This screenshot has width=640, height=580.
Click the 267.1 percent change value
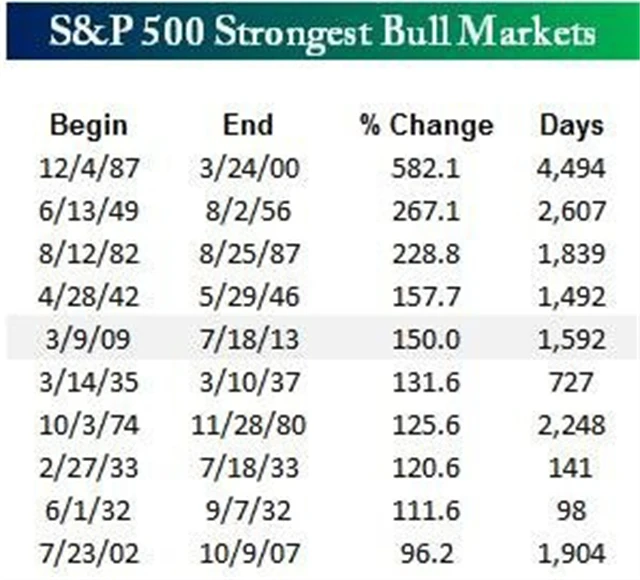[x=426, y=210]
